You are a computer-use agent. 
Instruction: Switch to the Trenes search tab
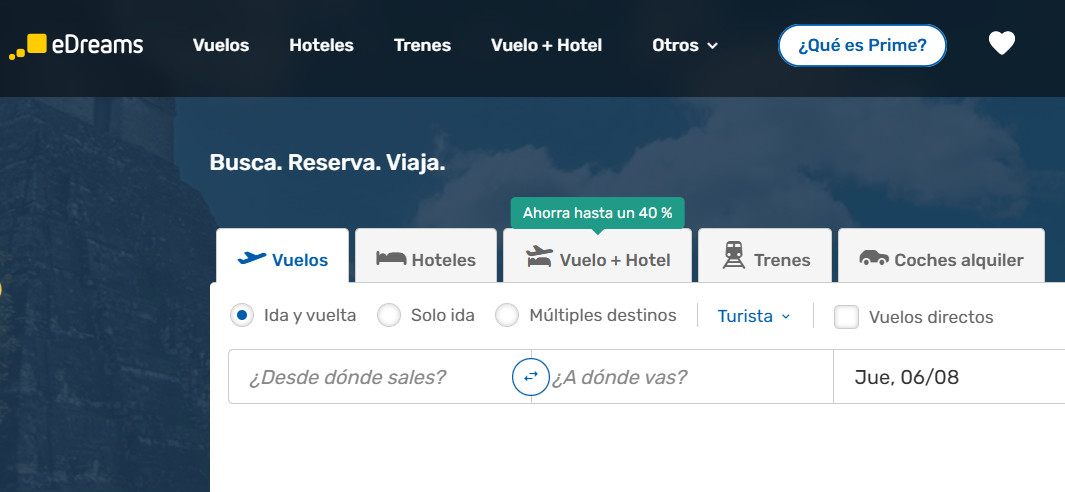point(765,256)
